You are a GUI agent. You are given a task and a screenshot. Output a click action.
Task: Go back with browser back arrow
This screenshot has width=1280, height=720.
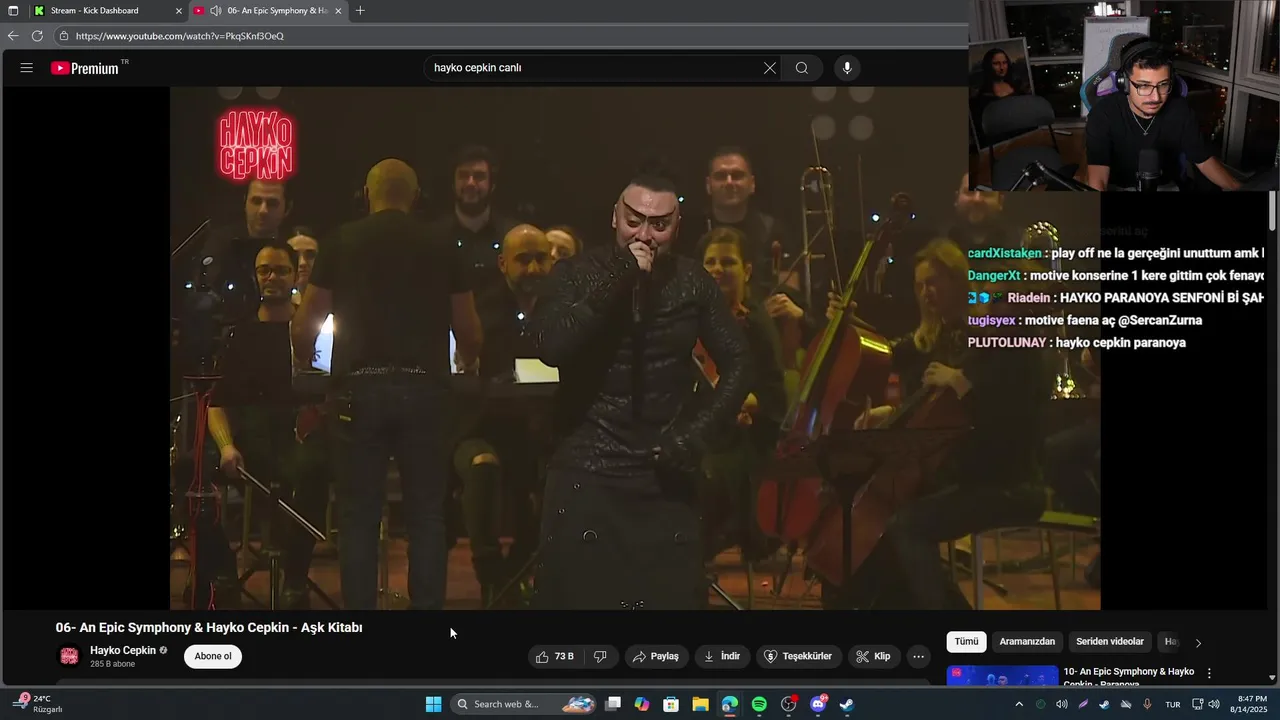tap(13, 35)
